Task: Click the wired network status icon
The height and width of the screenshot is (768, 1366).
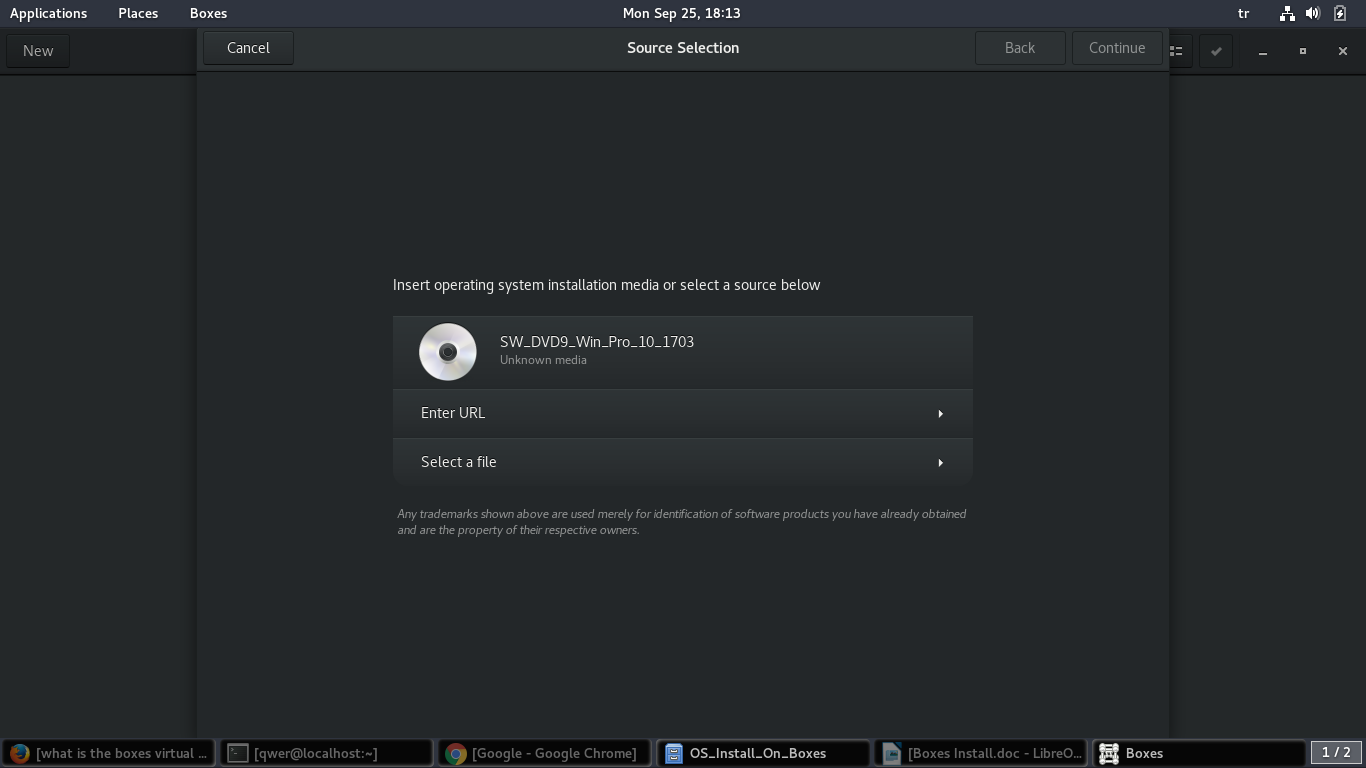Action: point(1287,13)
